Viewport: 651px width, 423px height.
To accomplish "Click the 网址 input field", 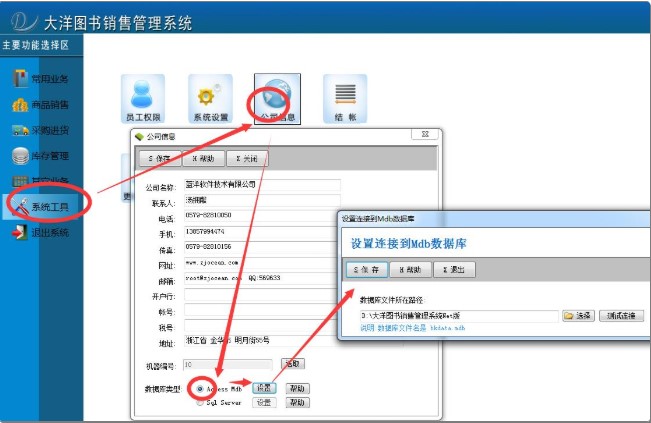I will click(262, 263).
